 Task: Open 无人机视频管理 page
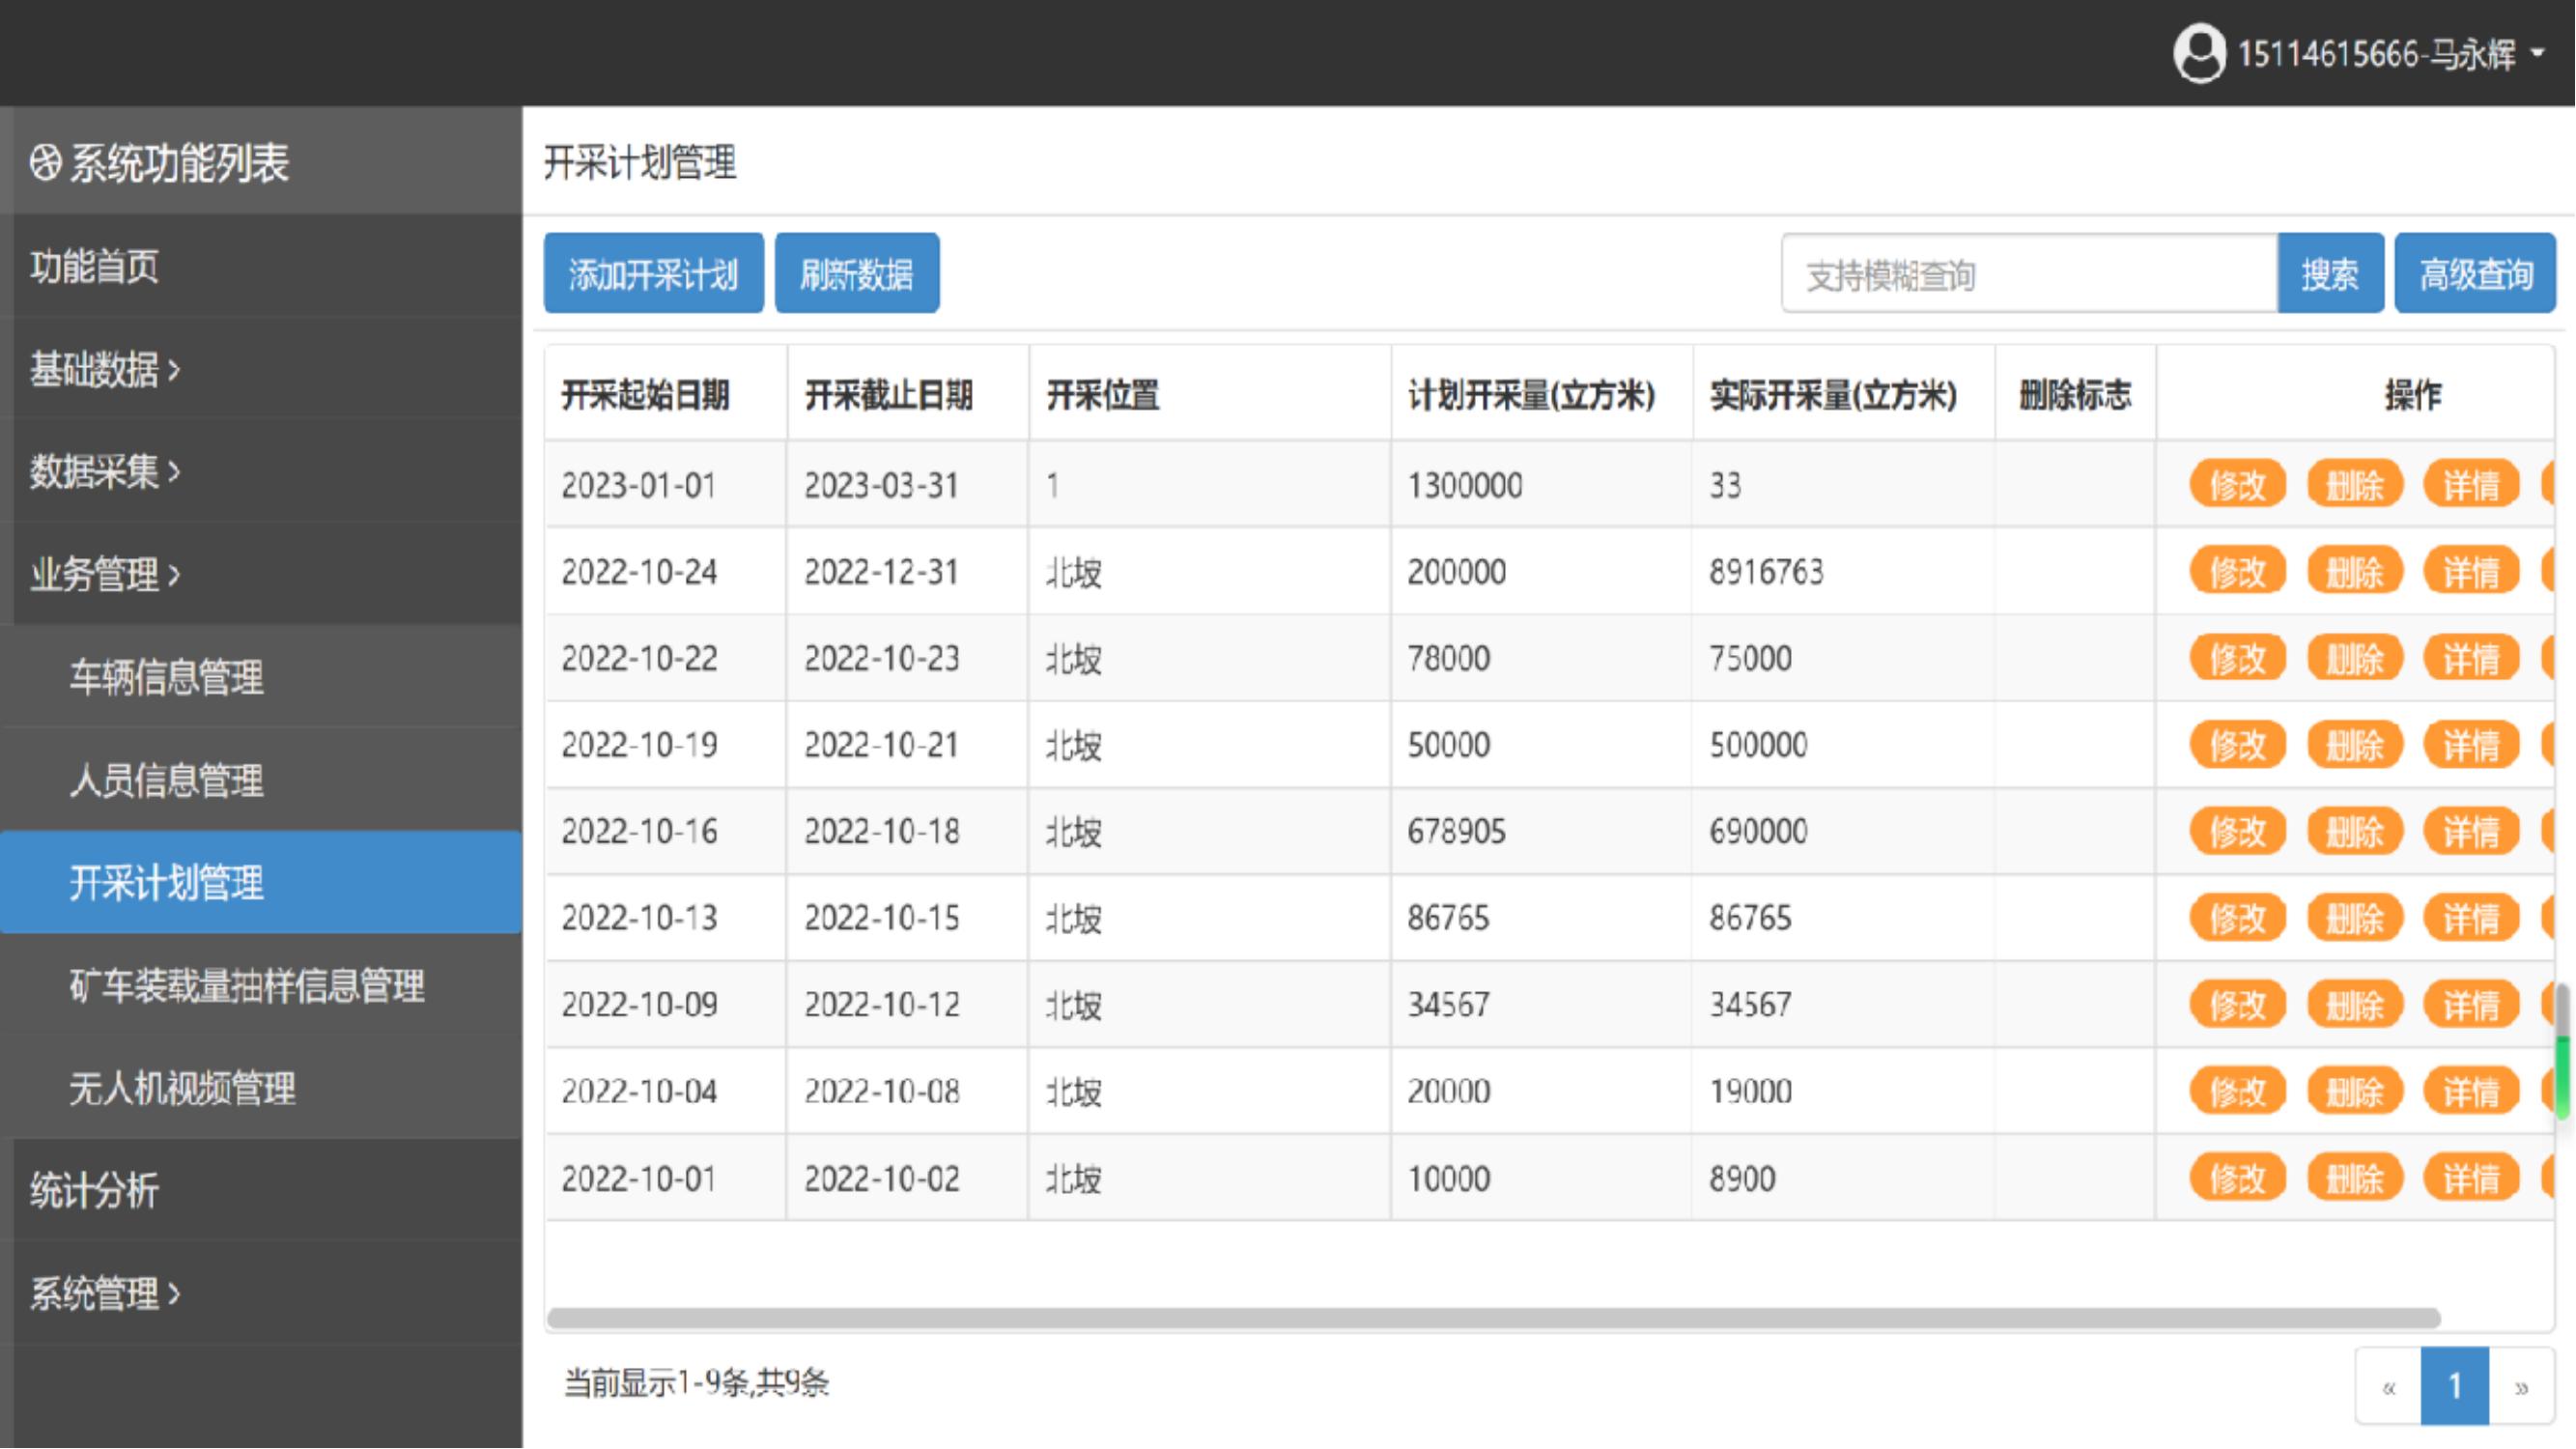click(x=182, y=1088)
